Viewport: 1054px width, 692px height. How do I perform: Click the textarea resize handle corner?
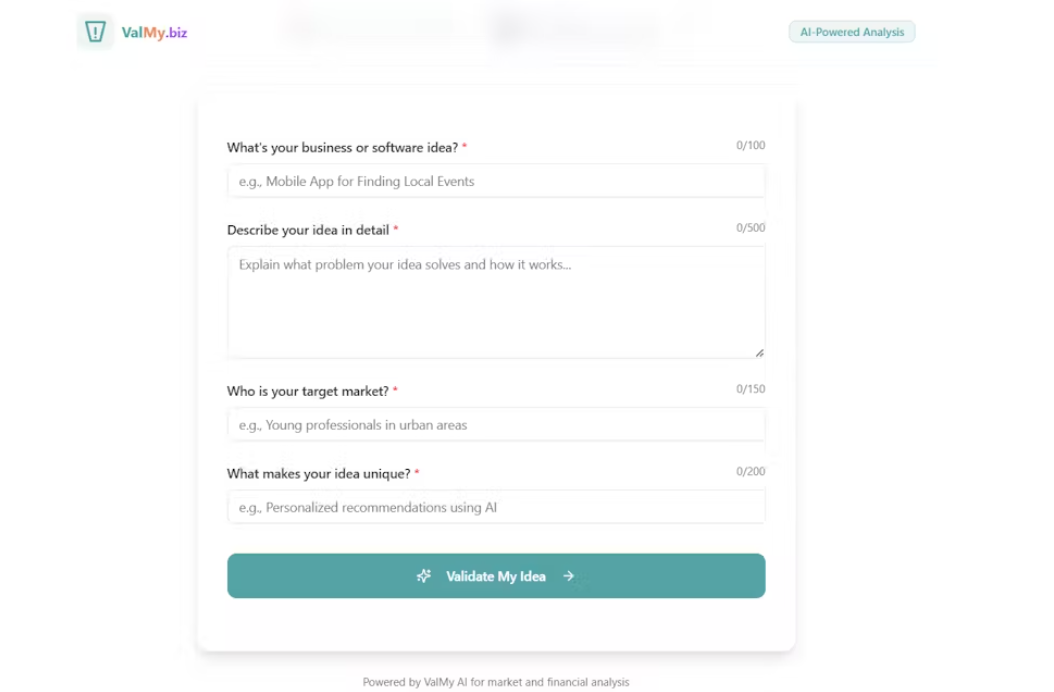[759, 352]
